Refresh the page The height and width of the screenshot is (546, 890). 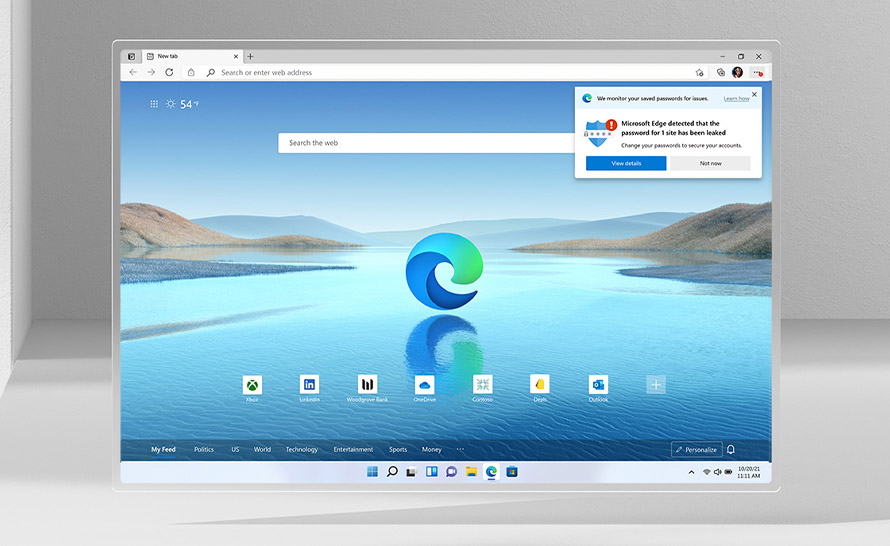[169, 72]
